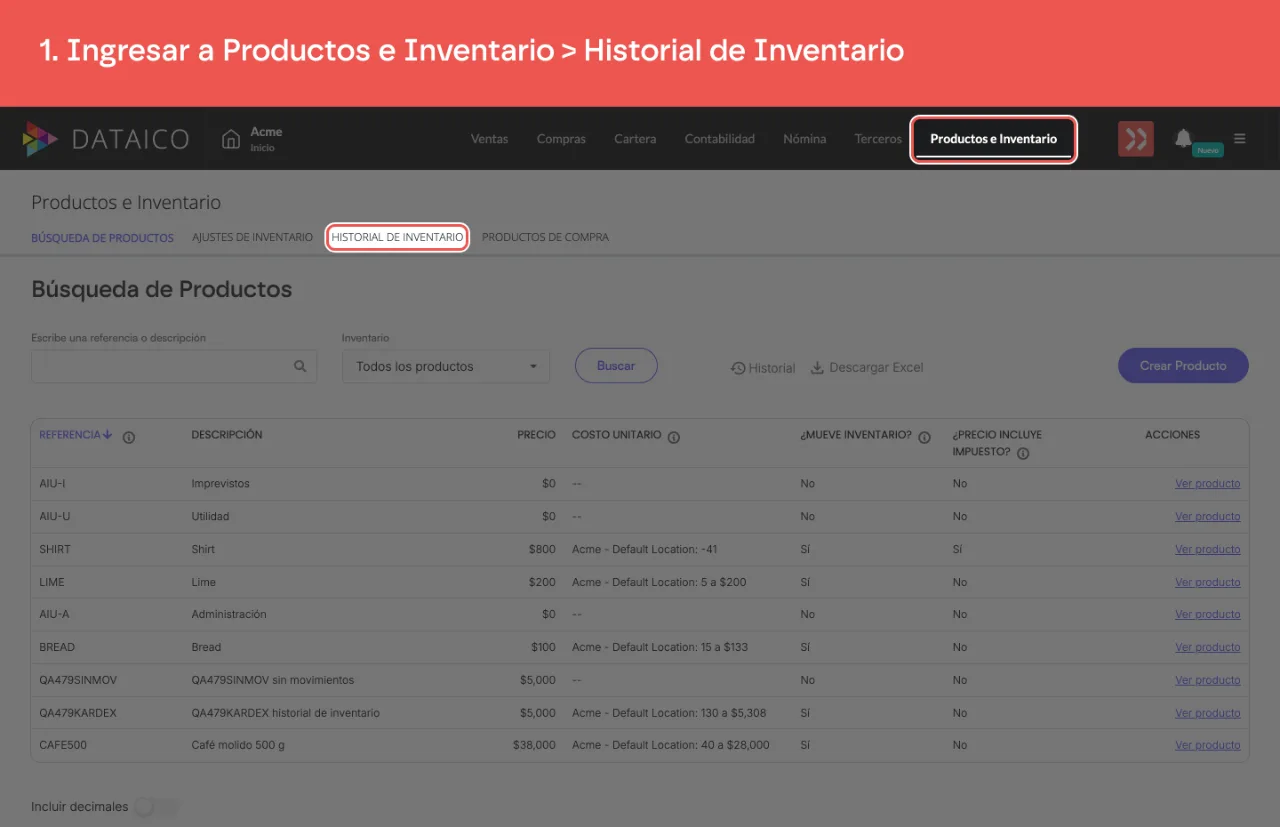Click Ver producto for CAFE500

[1207, 746]
